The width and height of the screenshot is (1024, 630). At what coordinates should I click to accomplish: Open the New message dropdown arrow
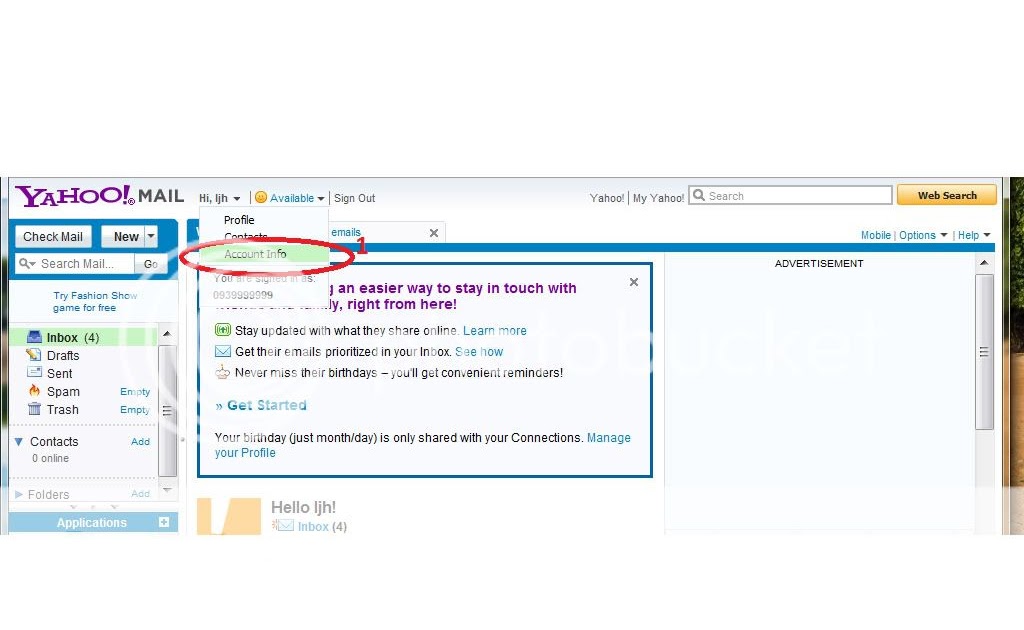point(151,236)
